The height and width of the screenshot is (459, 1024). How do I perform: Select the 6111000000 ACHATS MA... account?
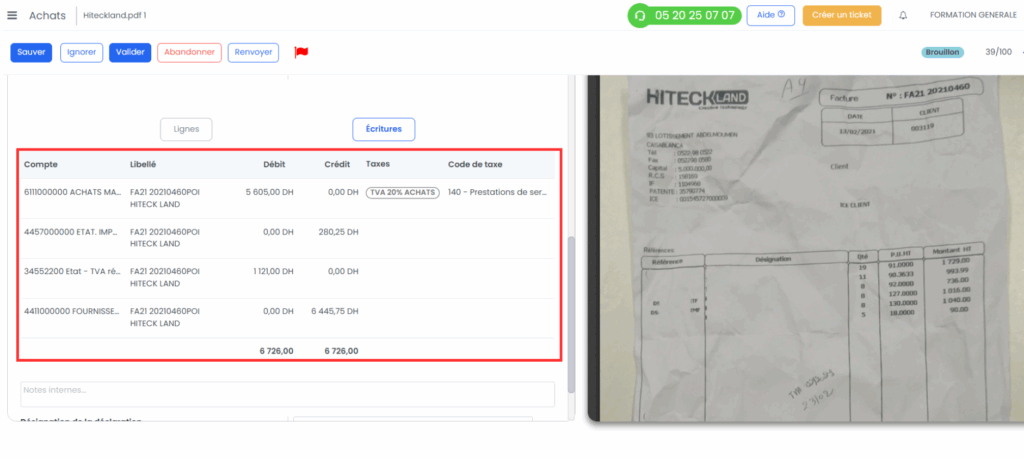pos(72,193)
